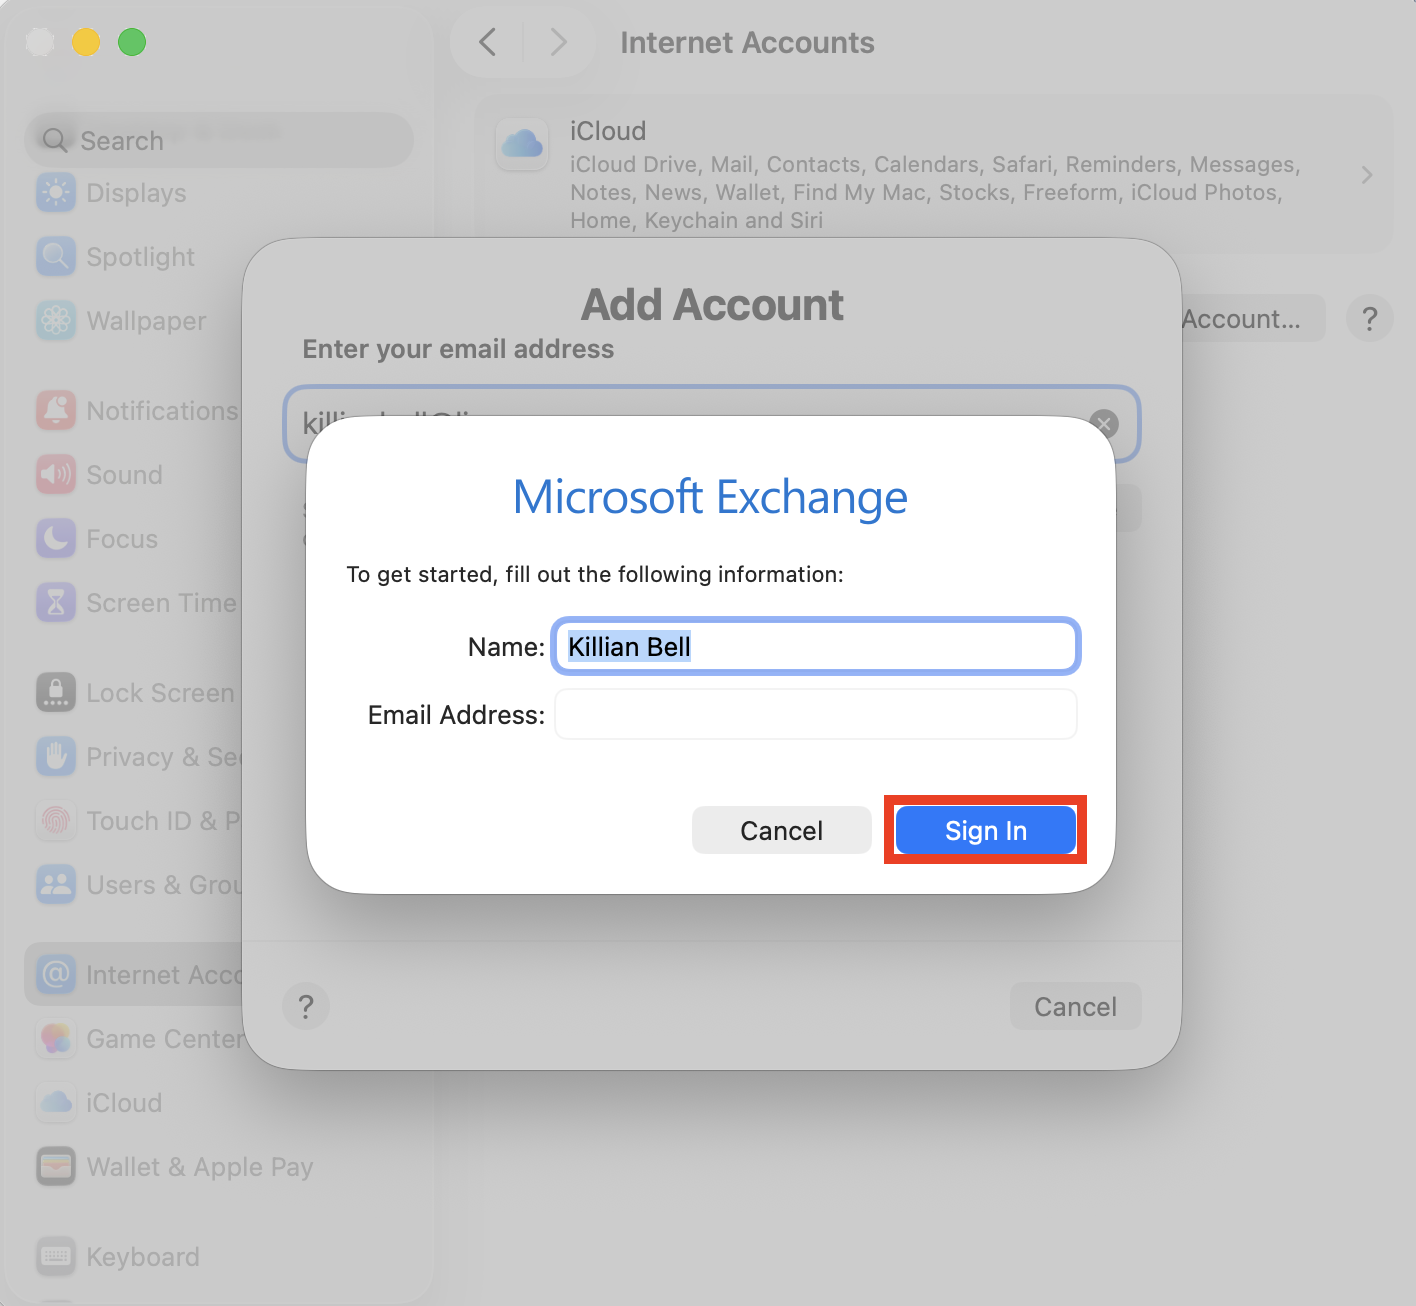
Task: Select Internet Accounts in the sidebar
Action: (x=160, y=974)
